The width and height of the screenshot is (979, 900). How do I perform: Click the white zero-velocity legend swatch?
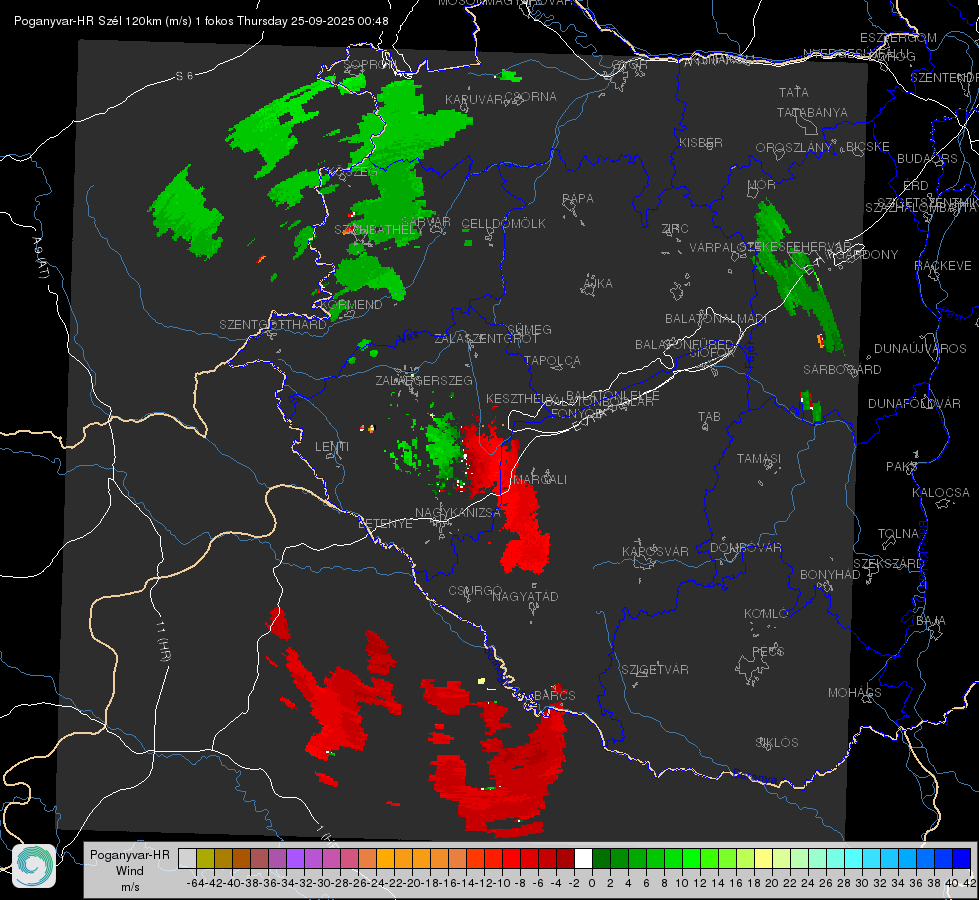583,858
